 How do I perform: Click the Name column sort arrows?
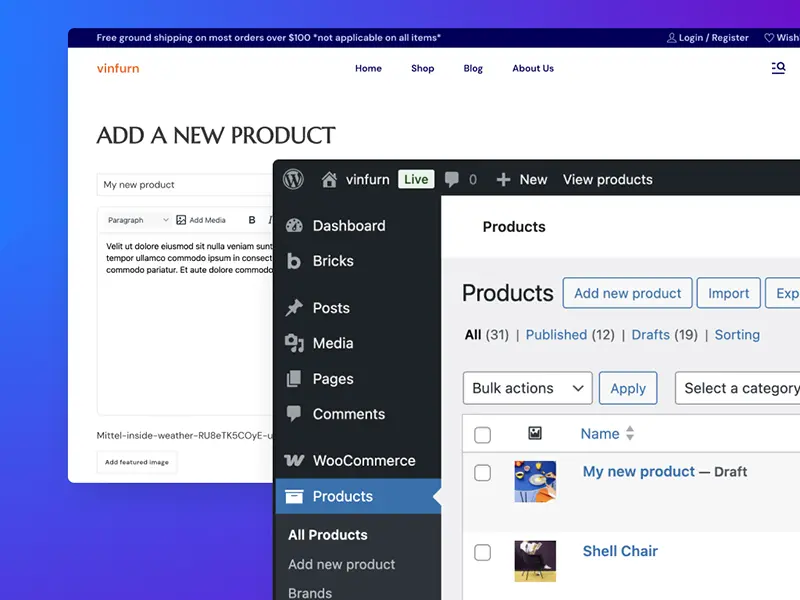click(x=630, y=433)
